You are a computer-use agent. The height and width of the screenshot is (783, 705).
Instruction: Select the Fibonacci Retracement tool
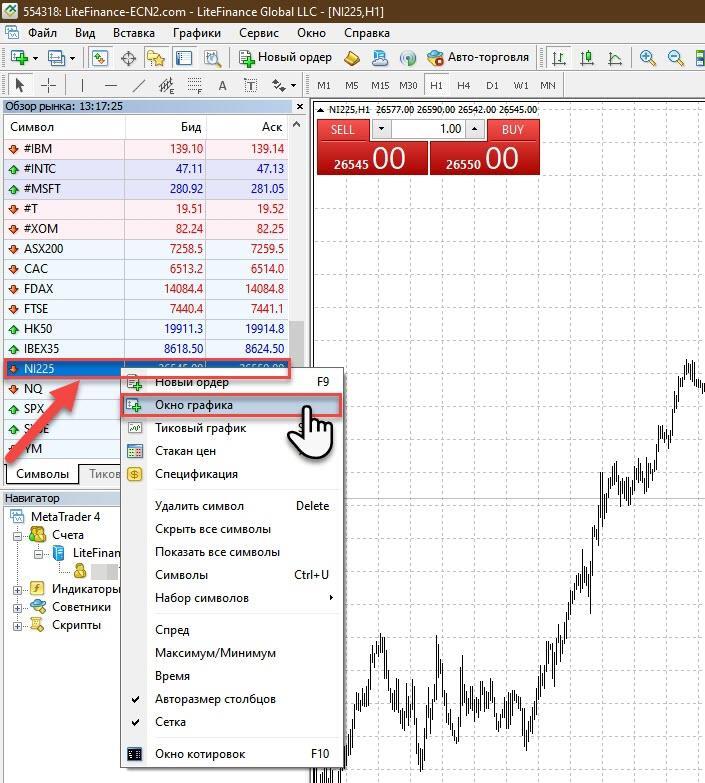[195, 85]
